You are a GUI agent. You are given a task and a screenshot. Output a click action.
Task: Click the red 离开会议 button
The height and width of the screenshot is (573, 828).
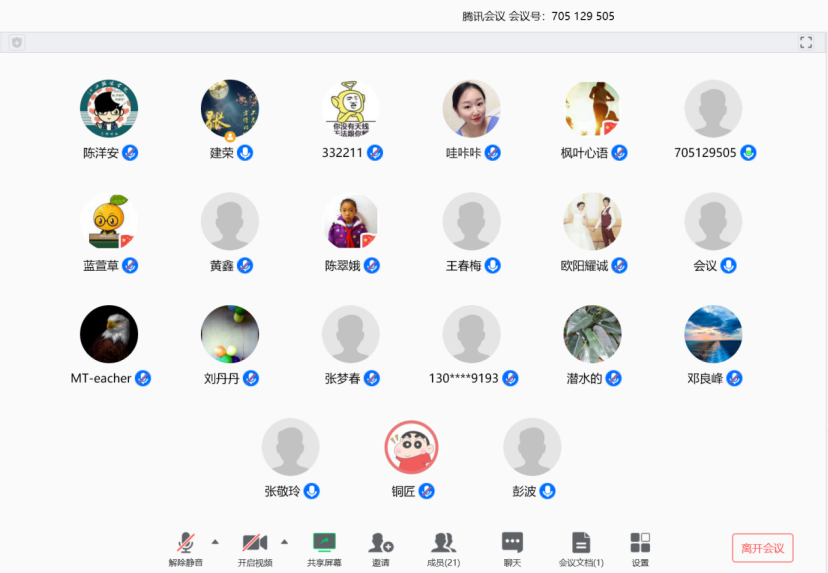[763, 548]
